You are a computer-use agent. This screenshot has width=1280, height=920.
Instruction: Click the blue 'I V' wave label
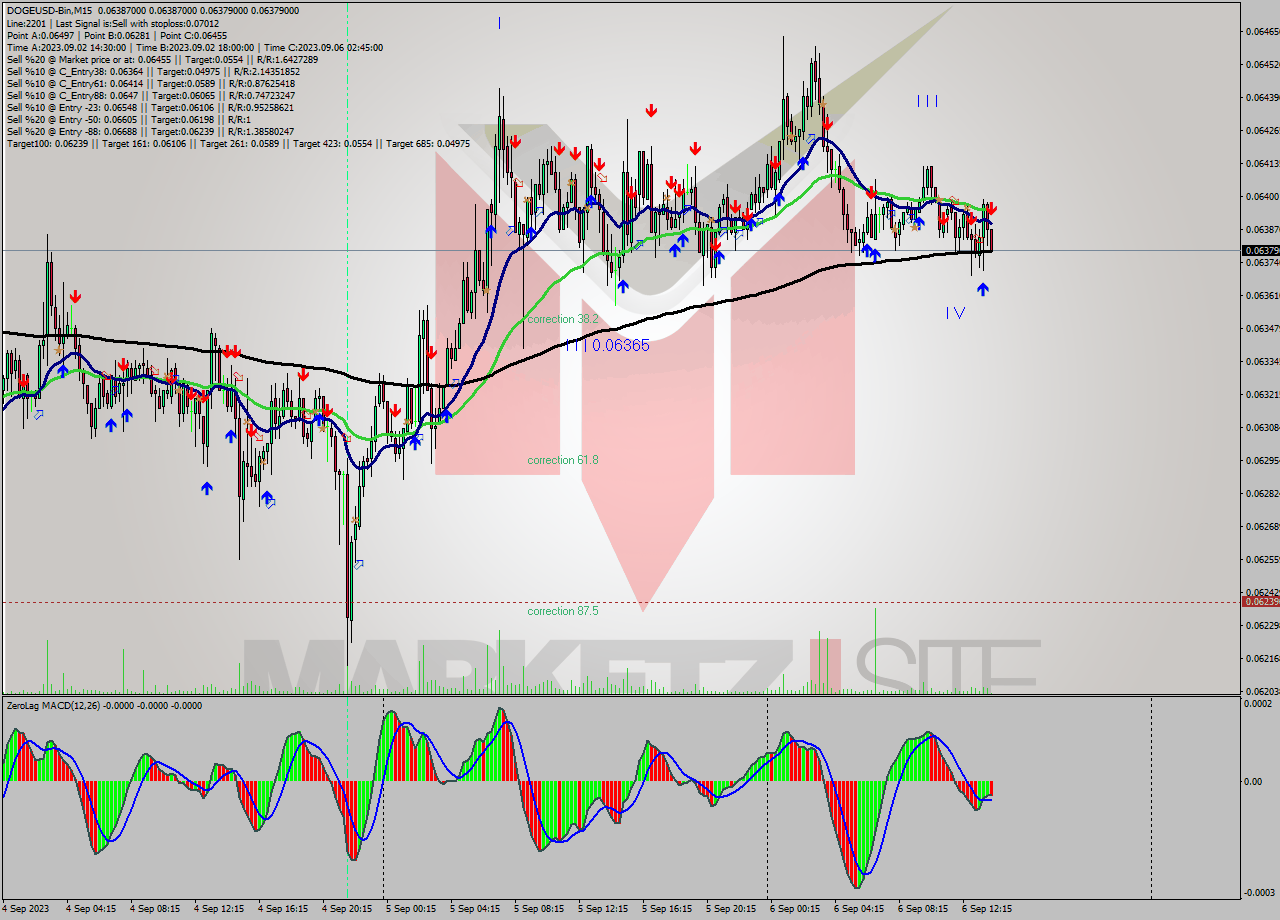pos(955,313)
